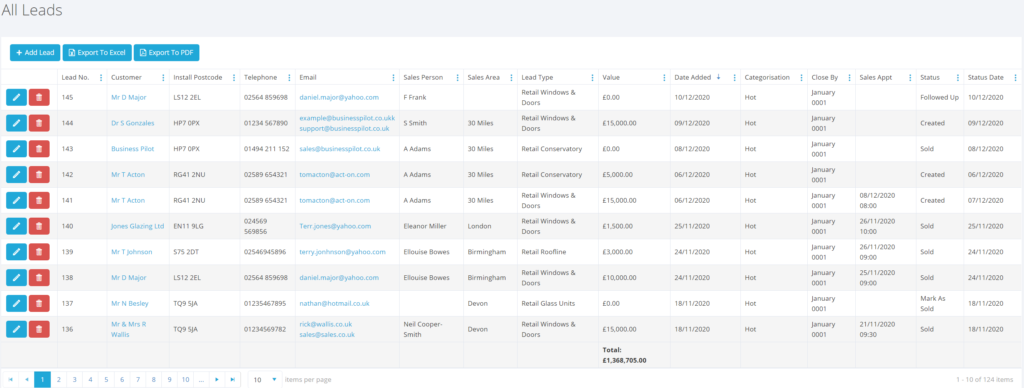1024x388 pixels.
Task: Open Value column options menu
Action: (x=664, y=78)
